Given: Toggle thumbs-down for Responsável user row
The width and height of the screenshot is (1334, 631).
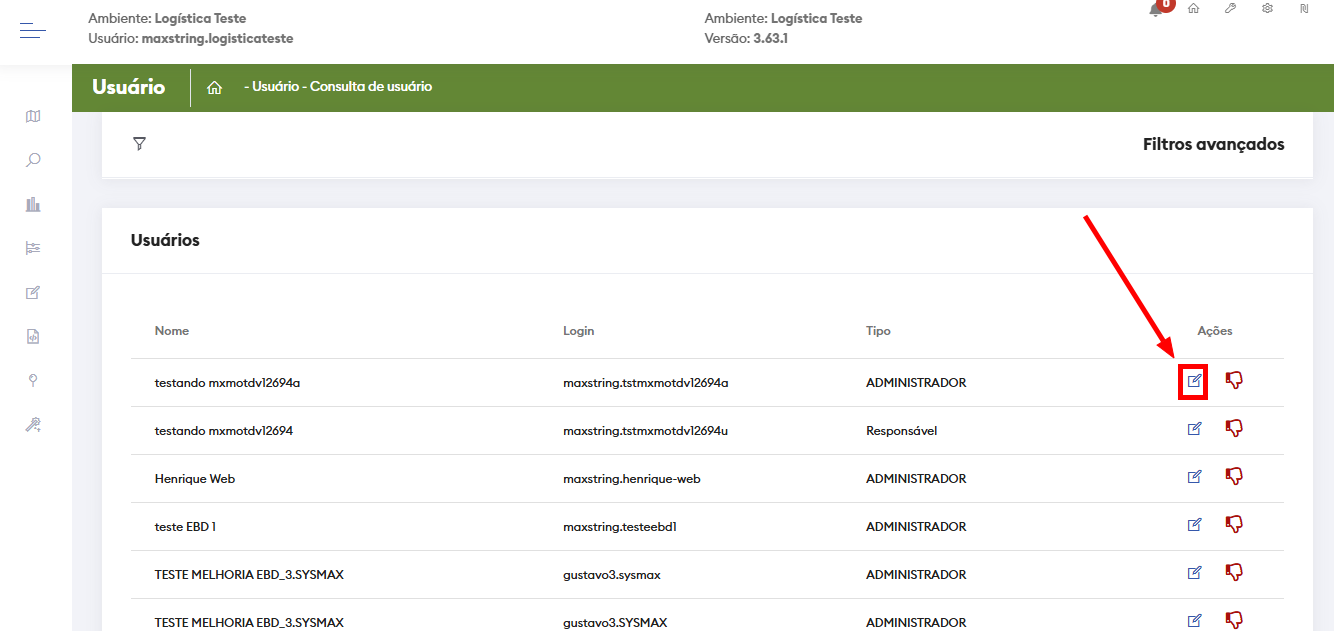Looking at the screenshot, I should tap(1234, 429).
